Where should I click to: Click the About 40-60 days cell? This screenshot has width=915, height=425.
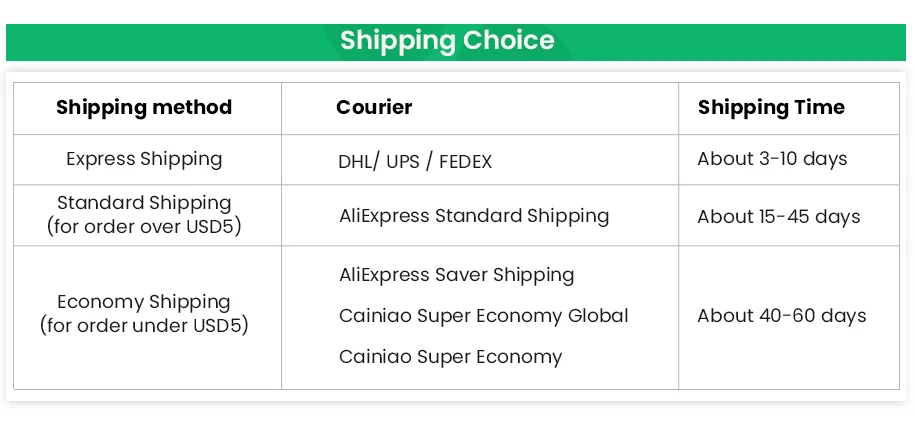click(x=781, y=316)
